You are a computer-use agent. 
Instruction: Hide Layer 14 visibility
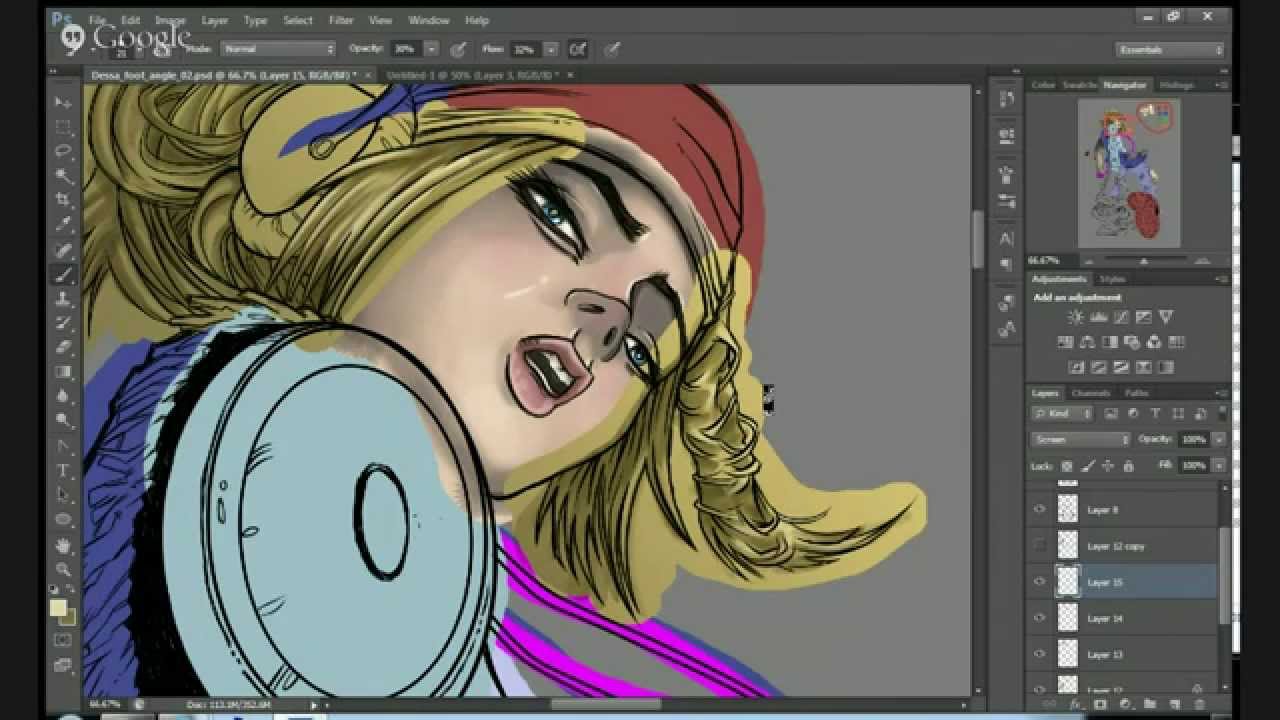[x=1039, y=617]
